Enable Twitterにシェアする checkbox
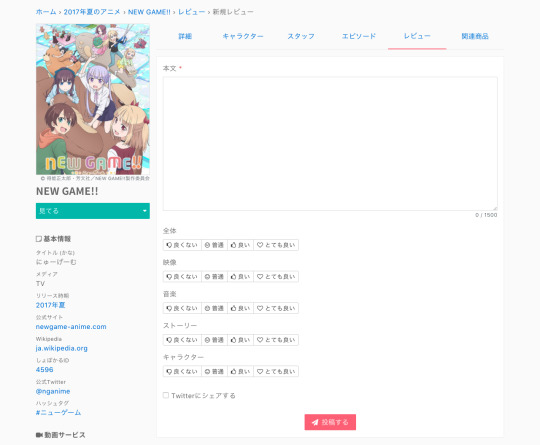The image size is (540, 445). [x=166, y=395]
